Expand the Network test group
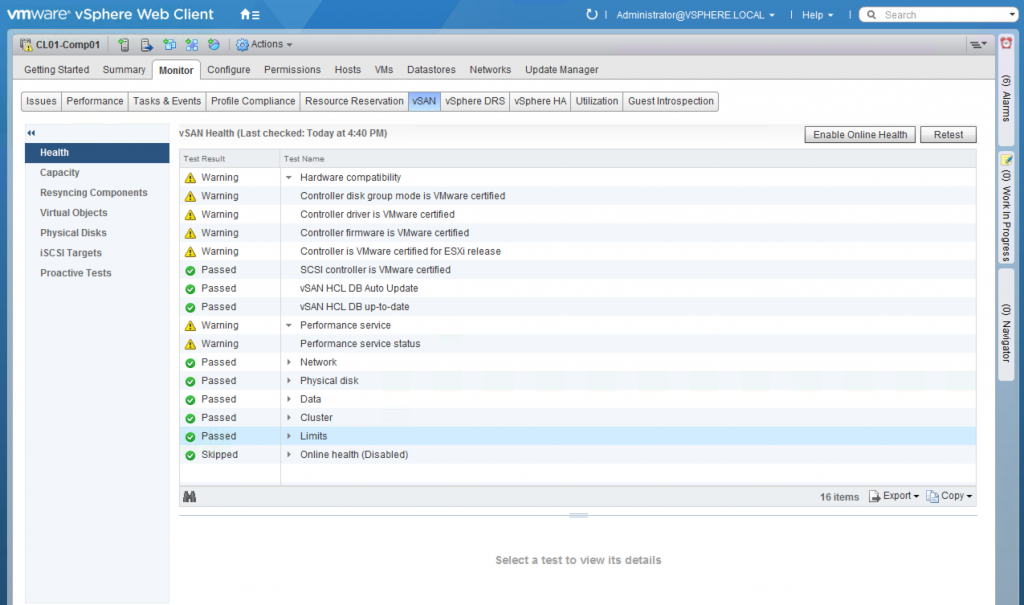The width and height of the screenshot is (1024, 605). click(x=289, y=362)
